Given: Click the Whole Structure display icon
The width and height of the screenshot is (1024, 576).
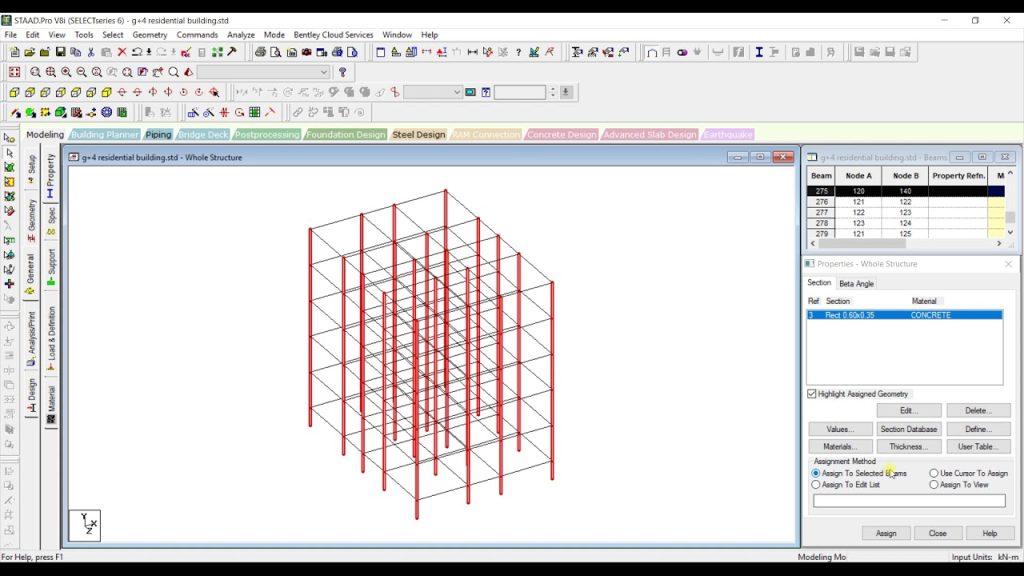Looking at the screenshot, I should (14, 72).
